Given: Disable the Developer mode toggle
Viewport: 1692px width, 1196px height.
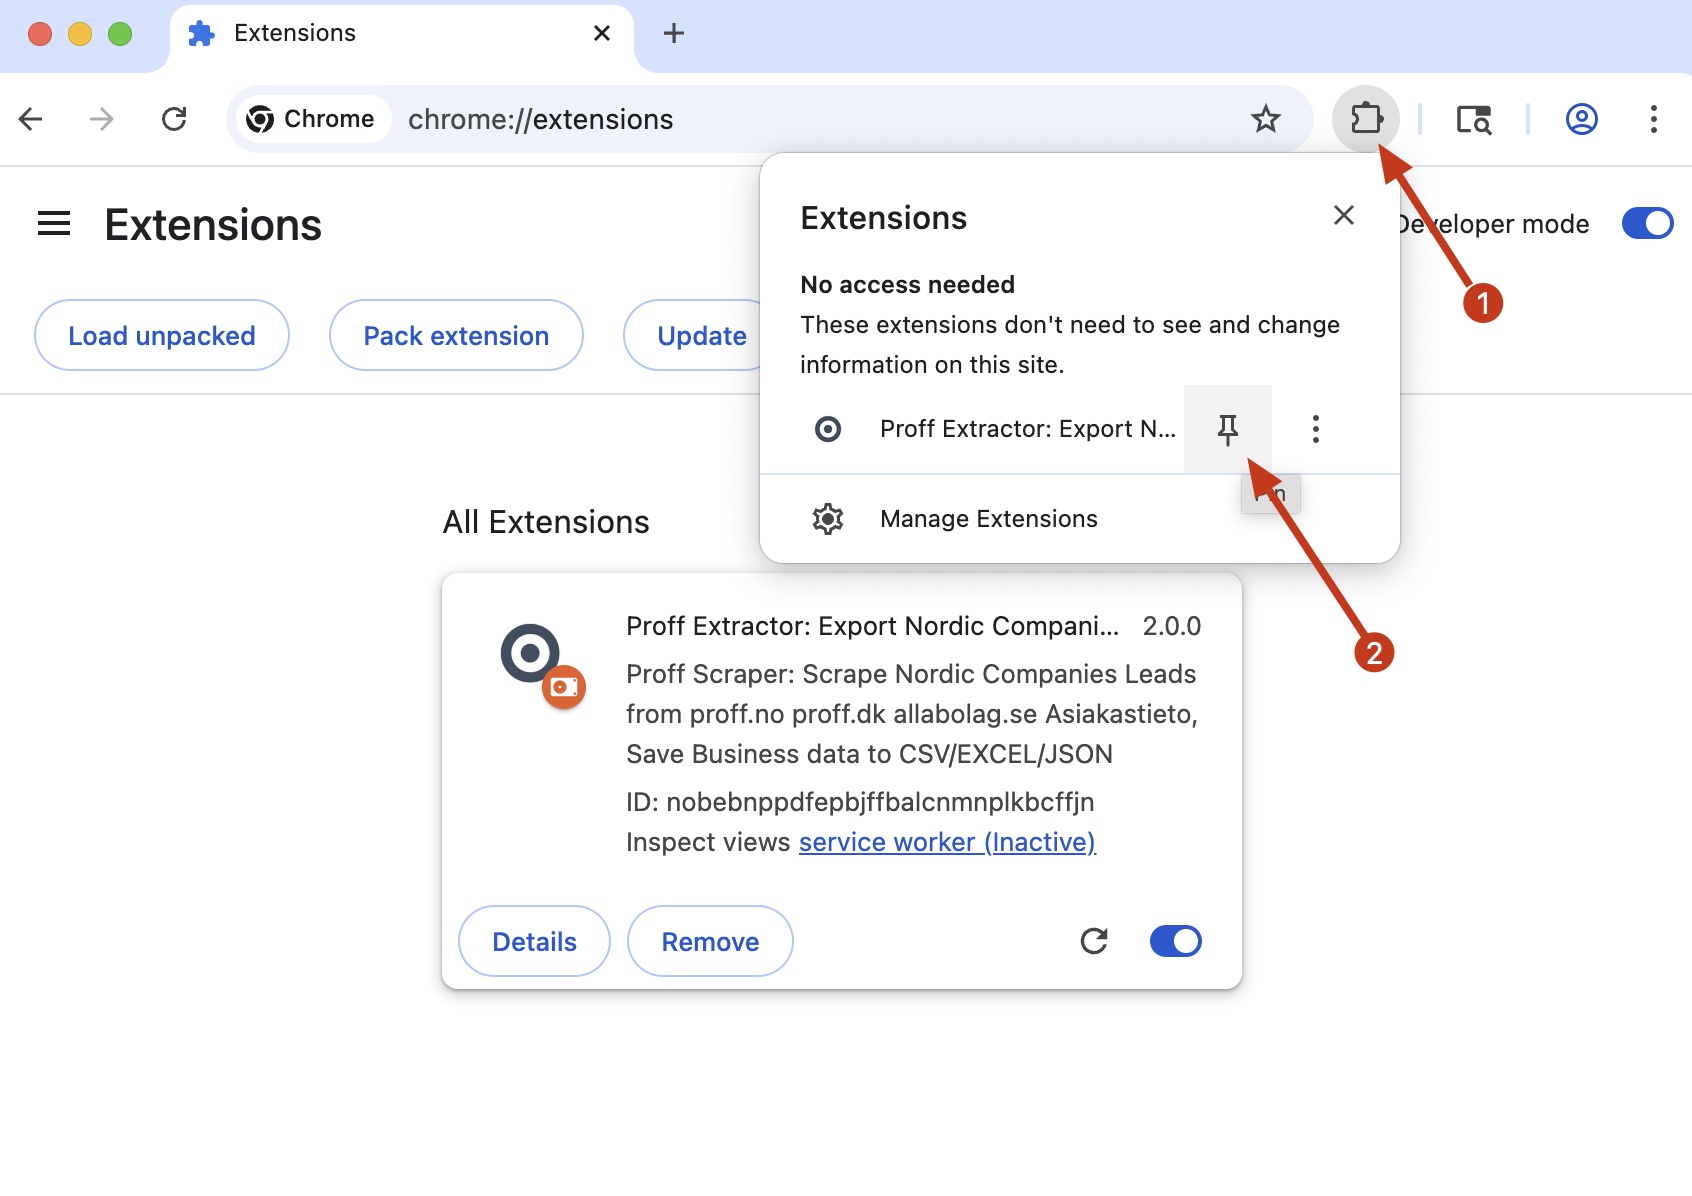Looking at the screenshot, I should click(x=1647, y=224).
